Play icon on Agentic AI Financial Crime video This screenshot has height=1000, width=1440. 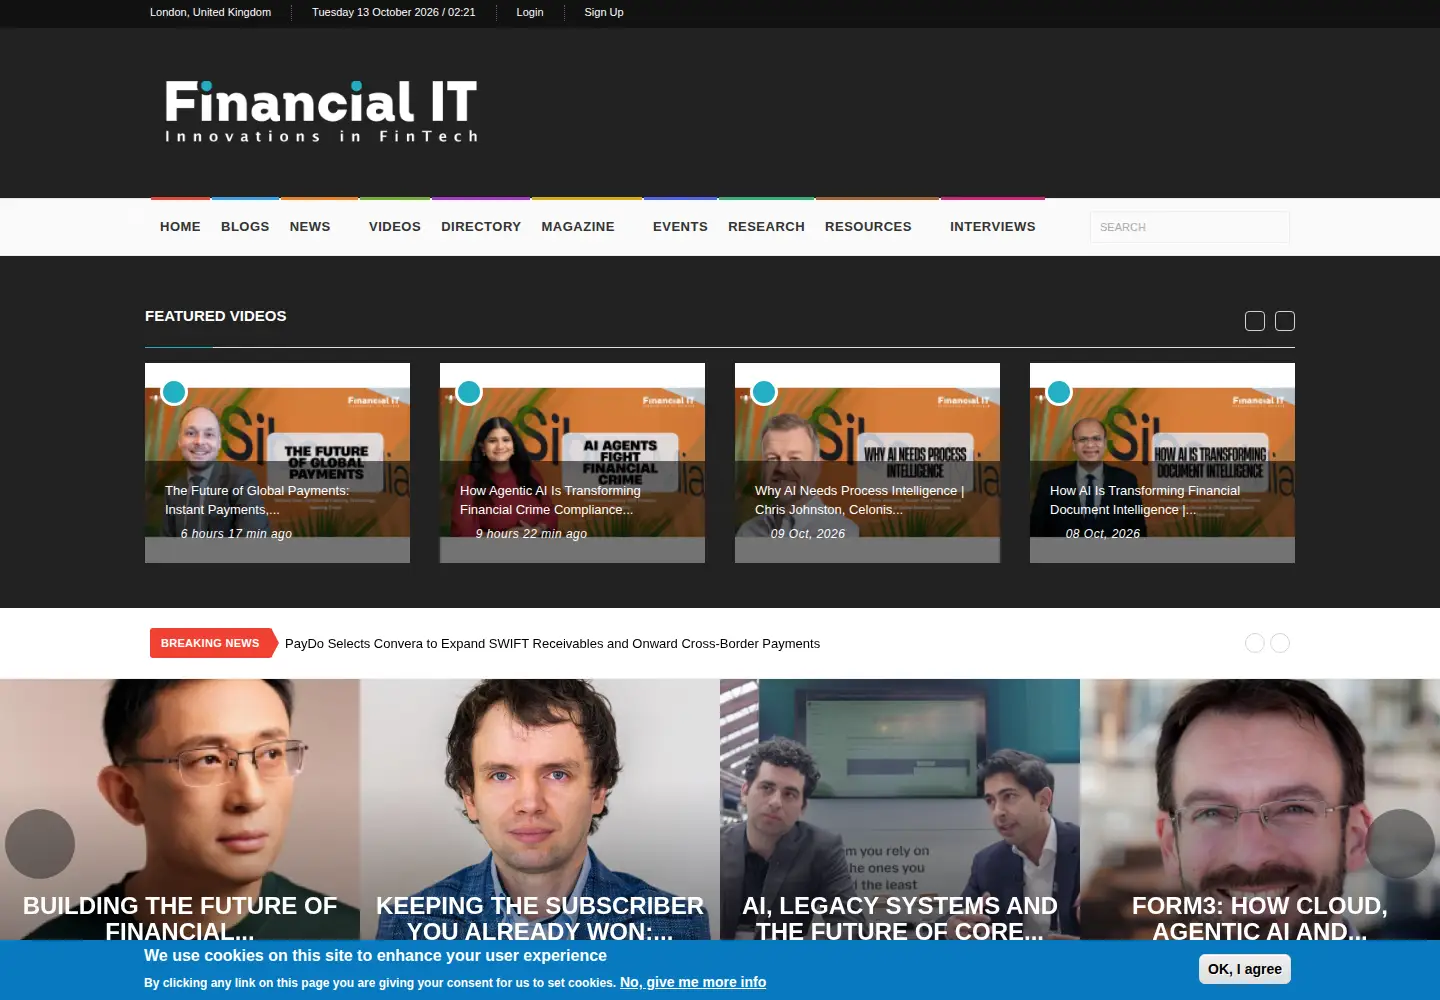pos(469,392)
